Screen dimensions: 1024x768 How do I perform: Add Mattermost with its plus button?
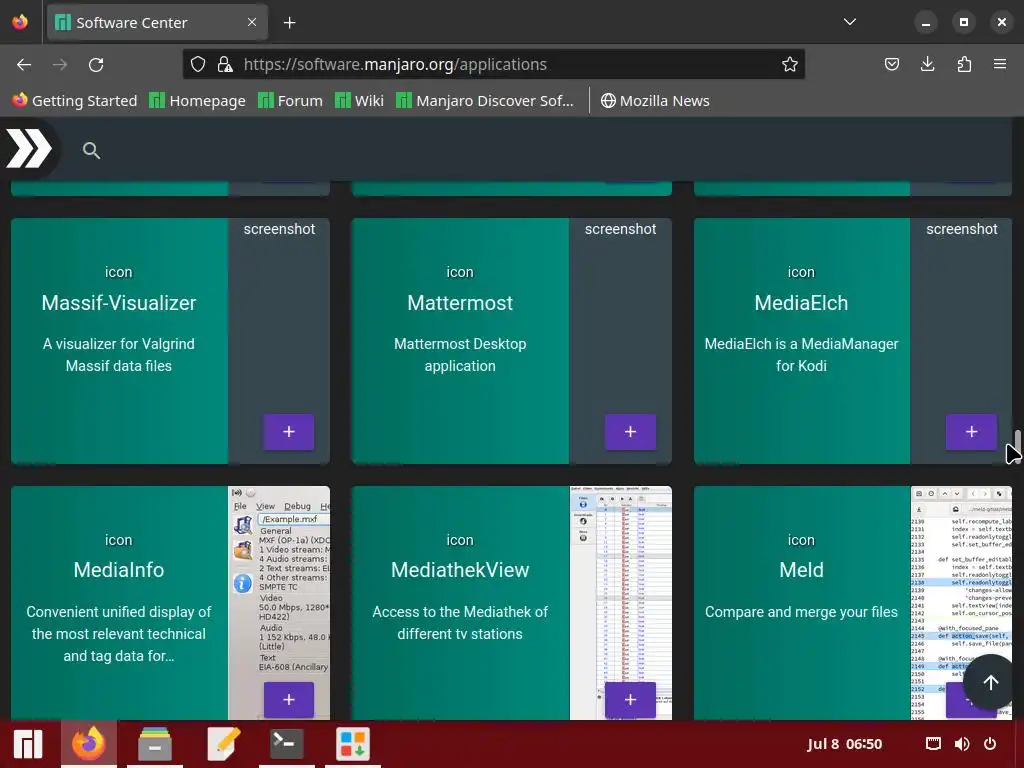tap(630, 432)
